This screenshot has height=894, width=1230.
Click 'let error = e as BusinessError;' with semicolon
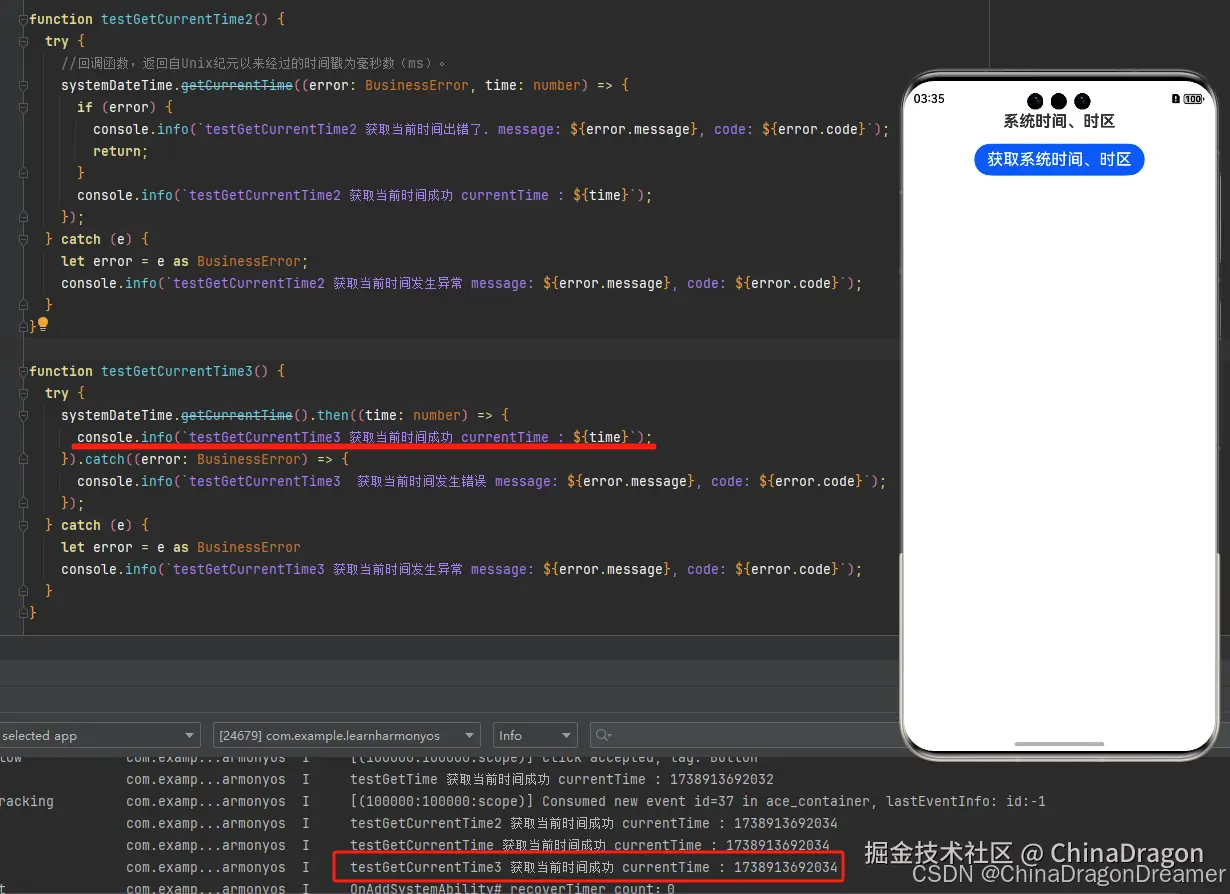point(185,261)
